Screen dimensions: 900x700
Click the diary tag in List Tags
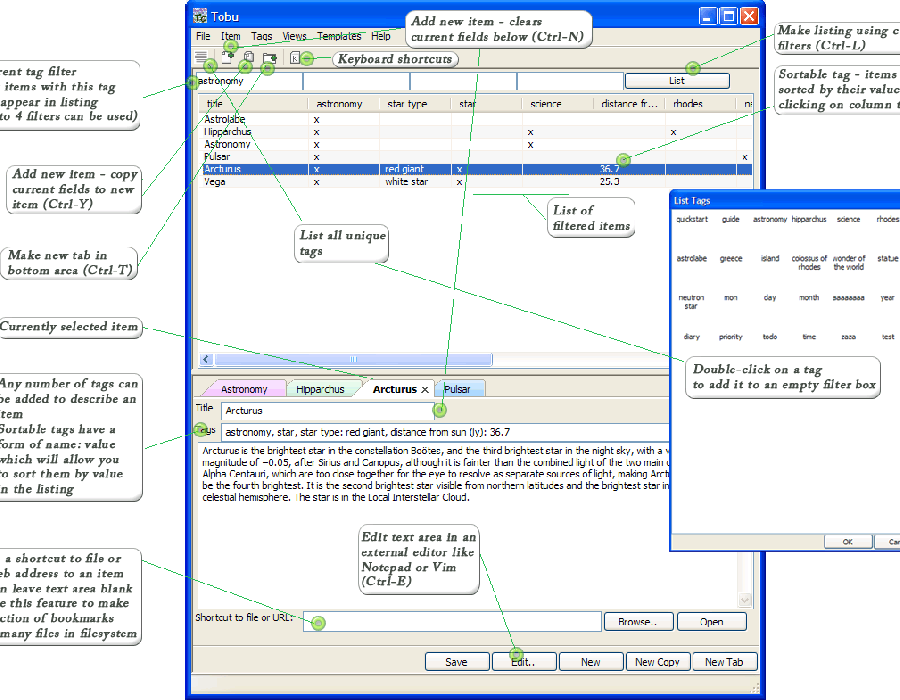coord(692,337)
